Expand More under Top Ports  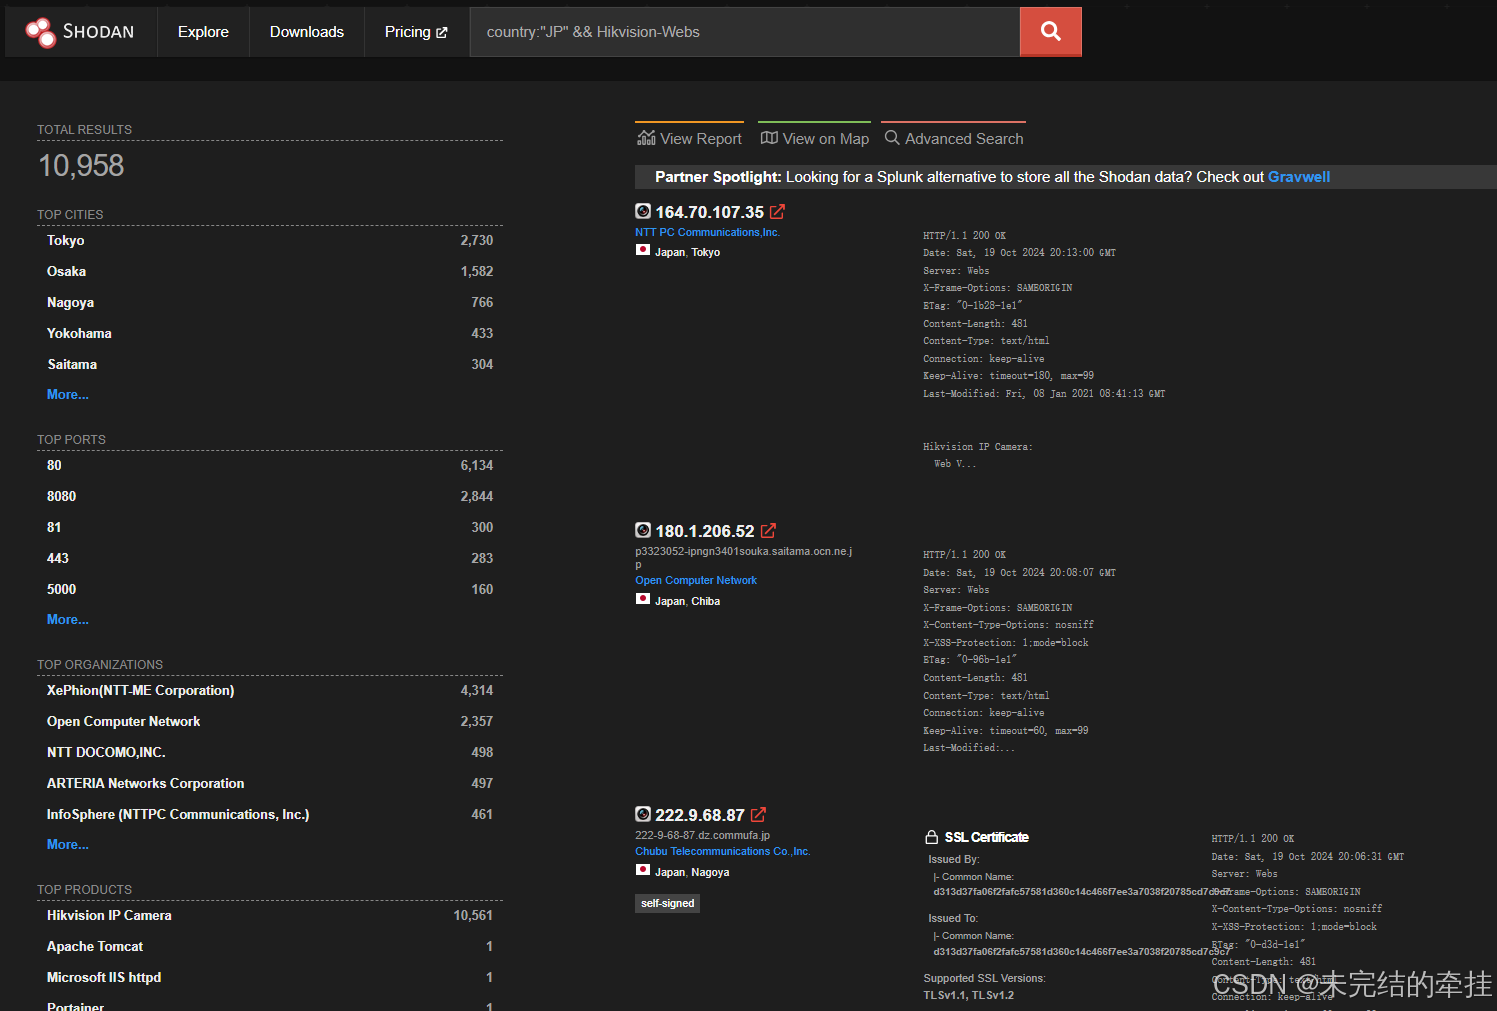[68, 619]
